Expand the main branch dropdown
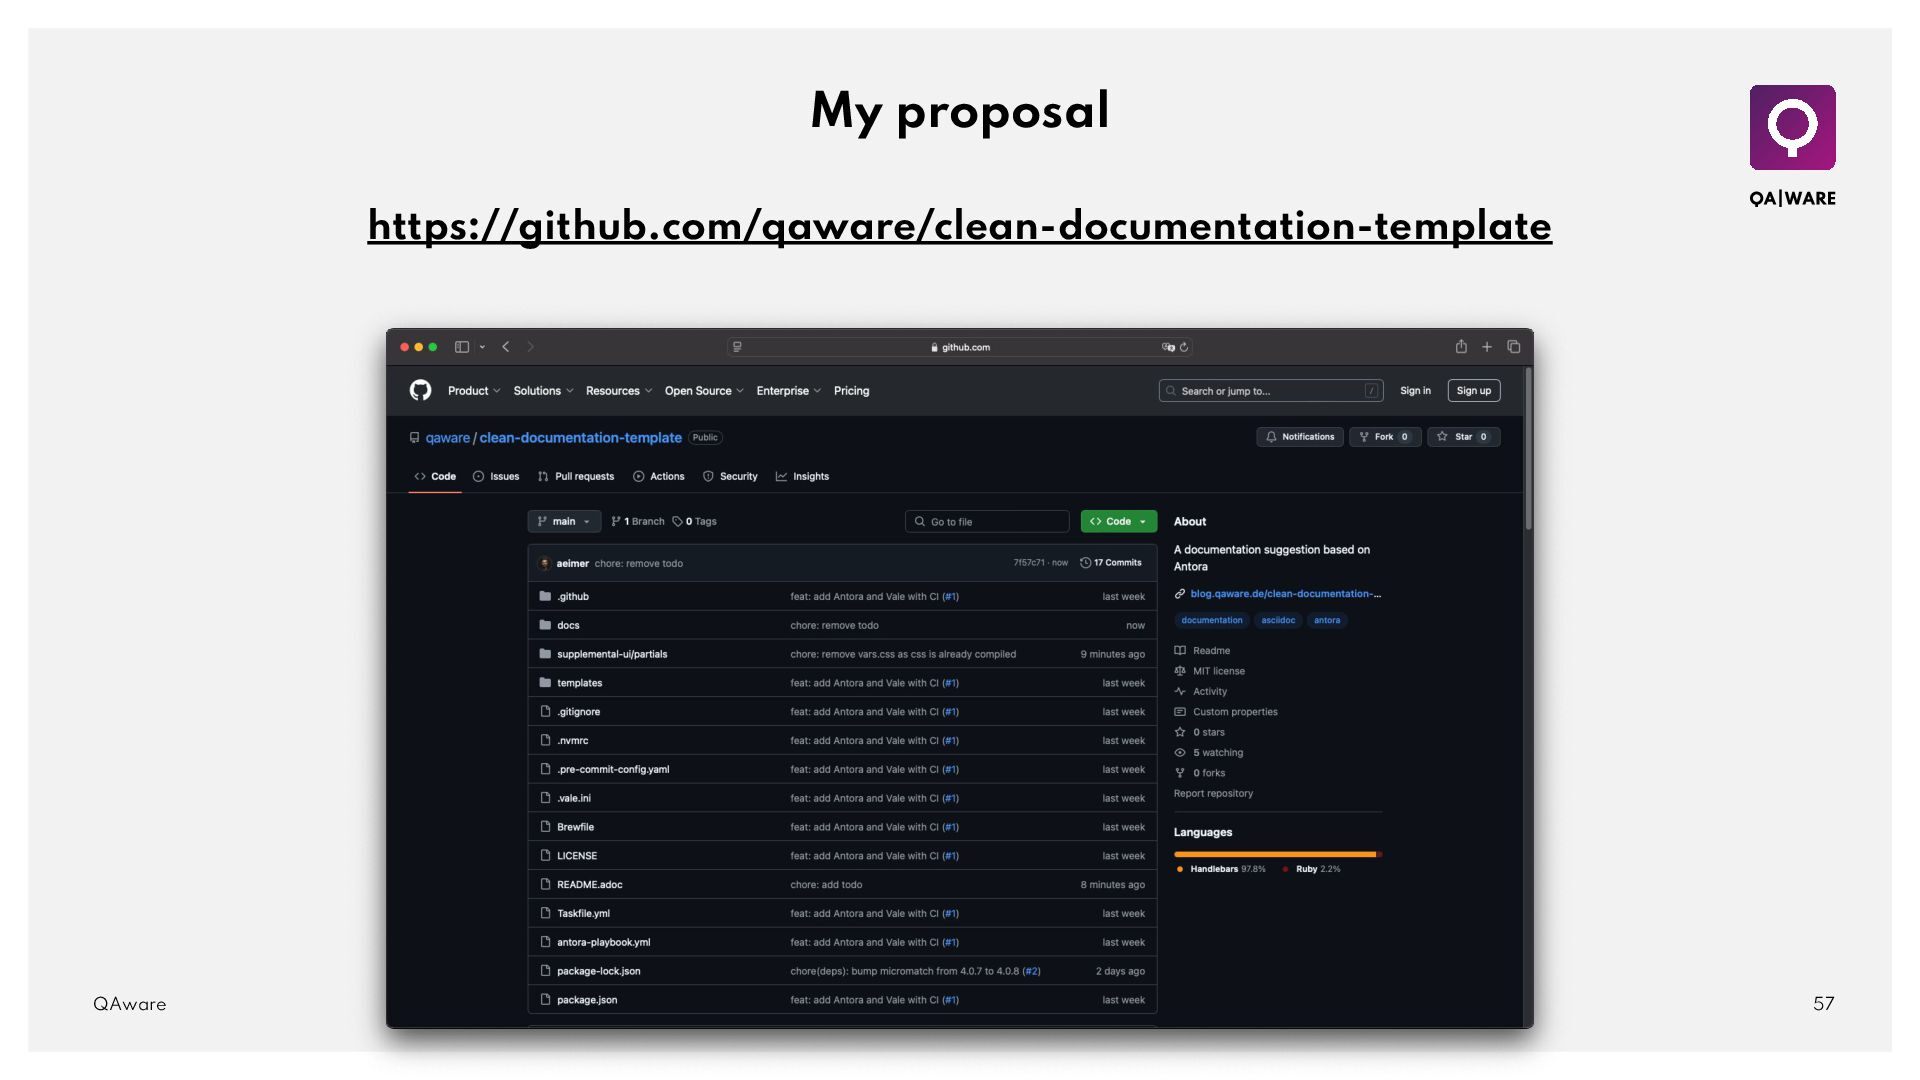Viewport: 1920px width, 1080px height. coord(564,521)
